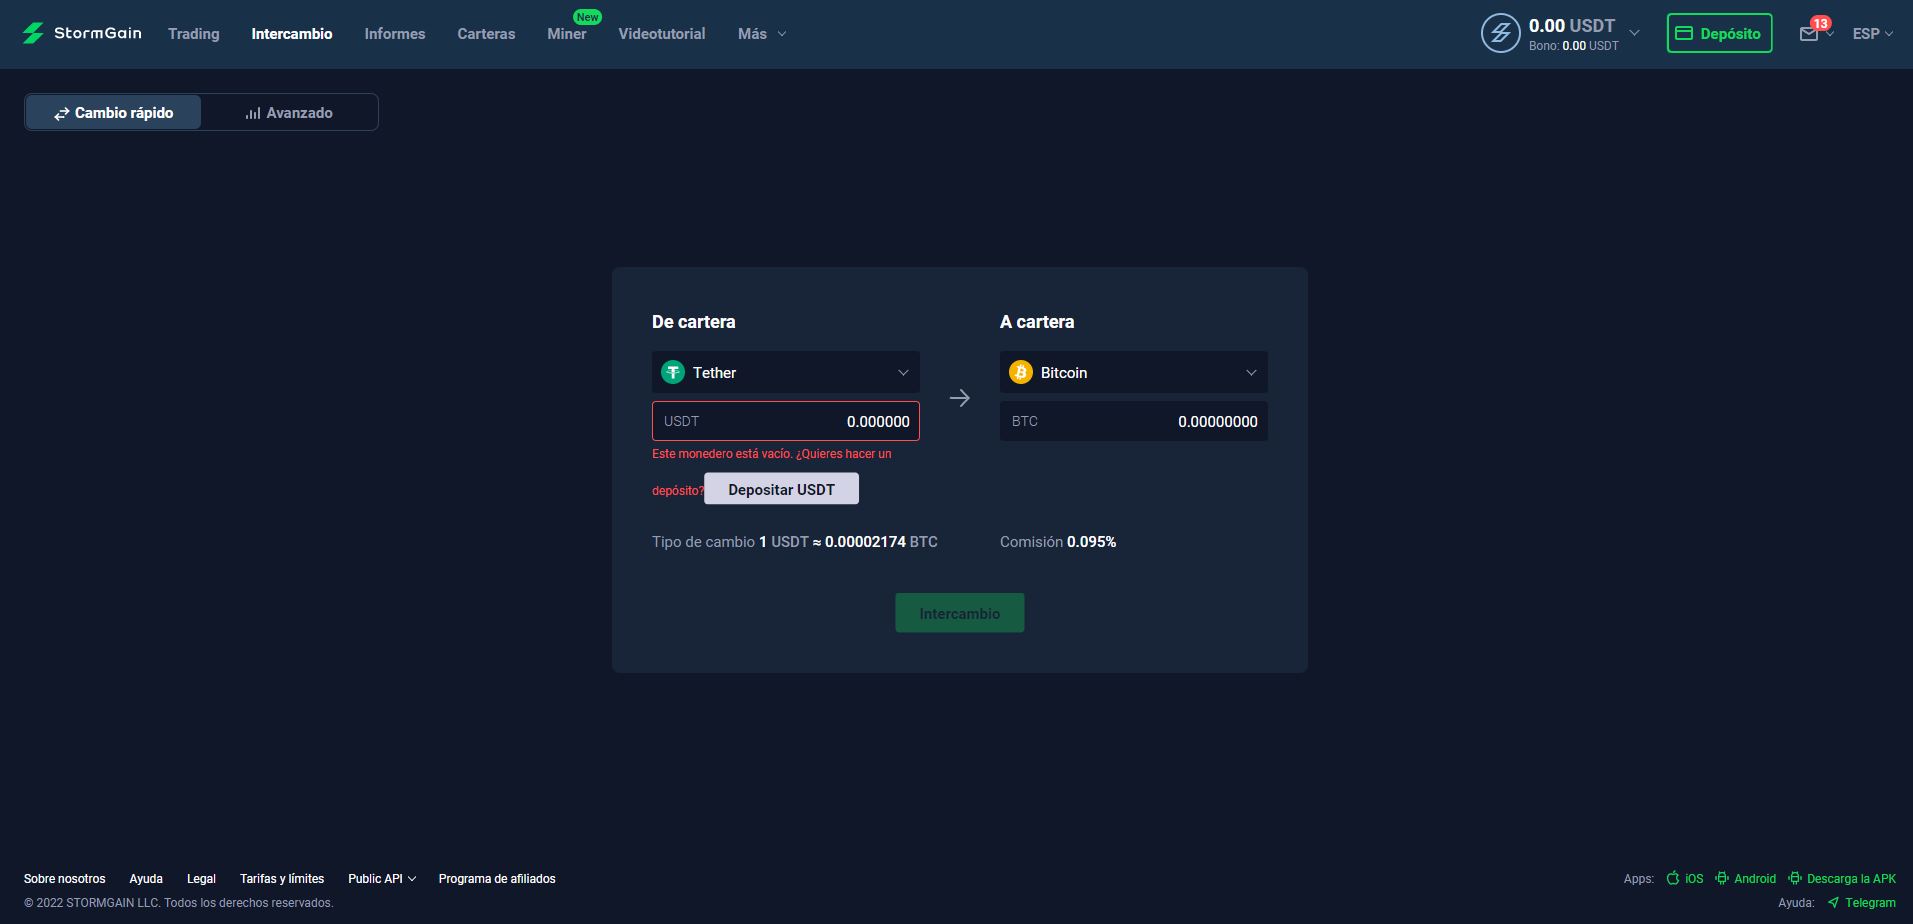This screenshot has width=1913, height=924.
Task: Click the Comisión 0.095% text
Action: coord(1058,541)
